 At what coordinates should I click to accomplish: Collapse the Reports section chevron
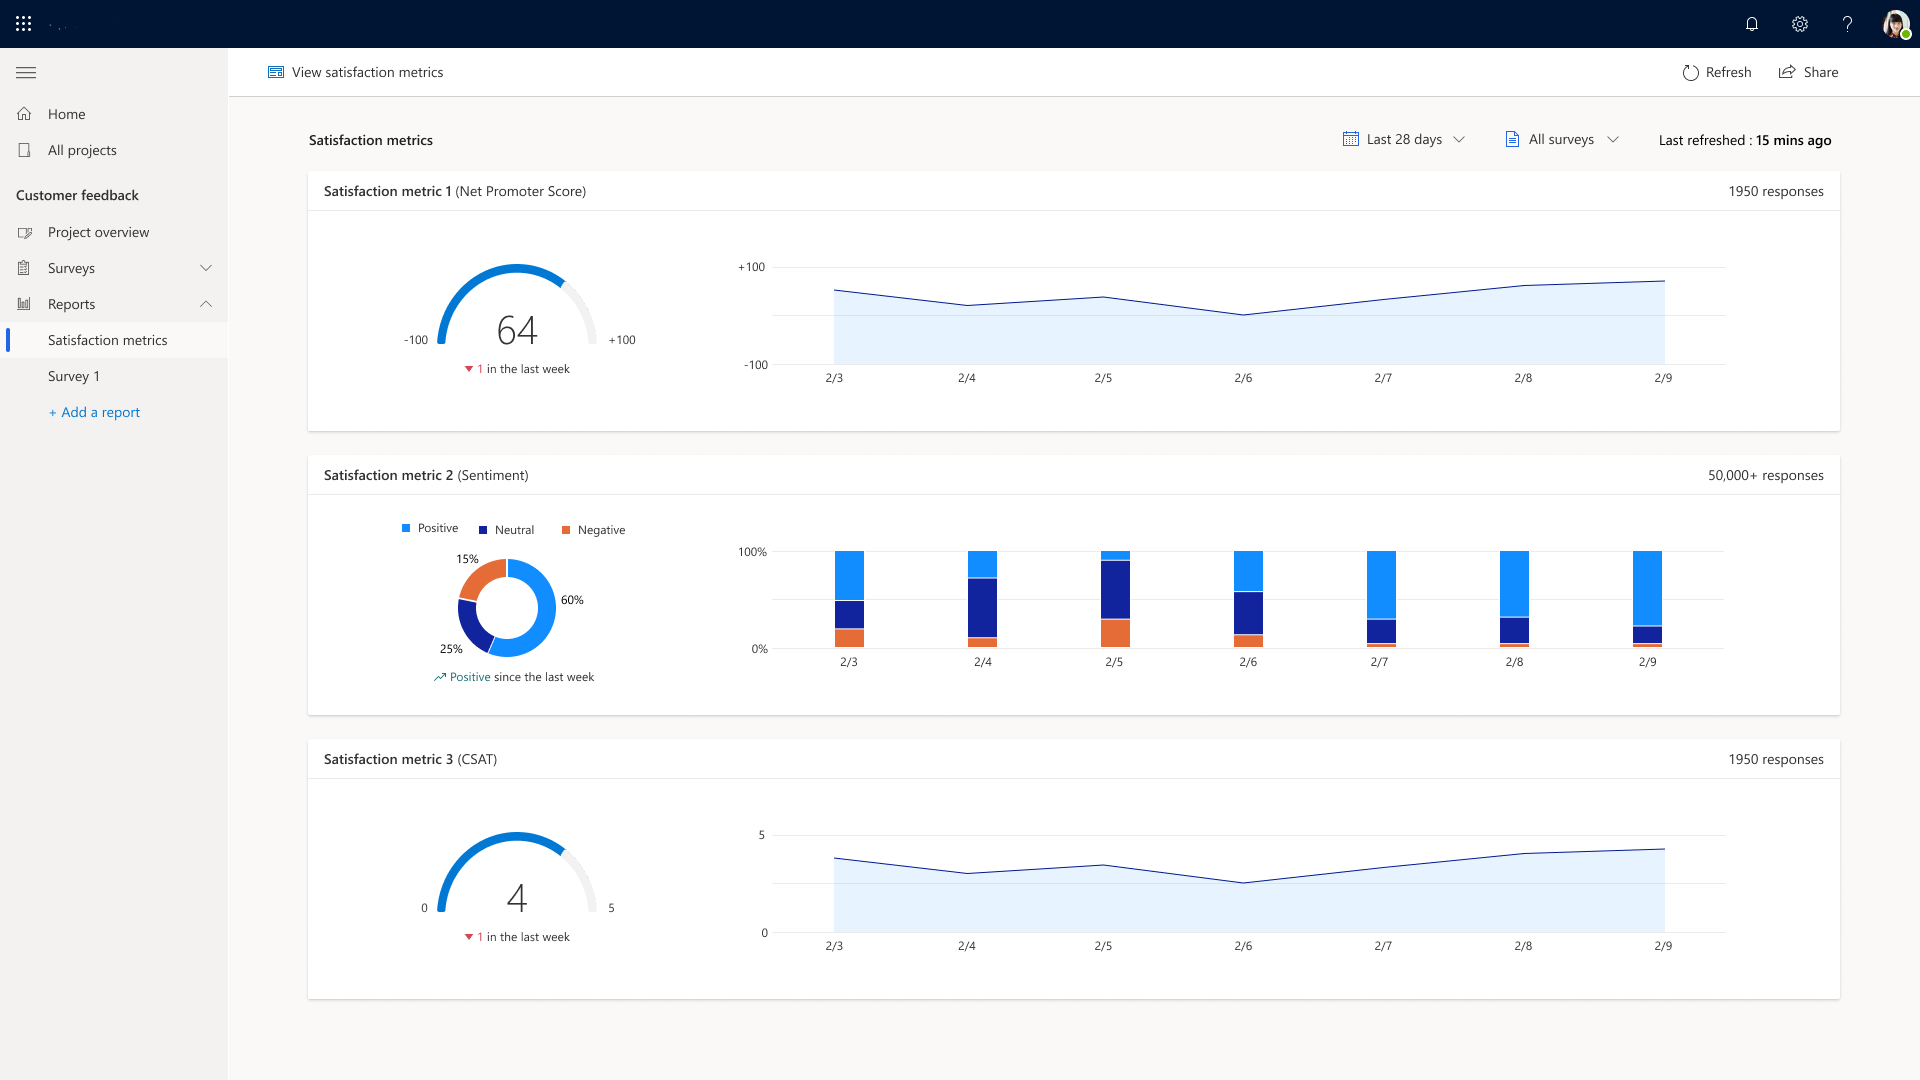[x=206, y=304]
